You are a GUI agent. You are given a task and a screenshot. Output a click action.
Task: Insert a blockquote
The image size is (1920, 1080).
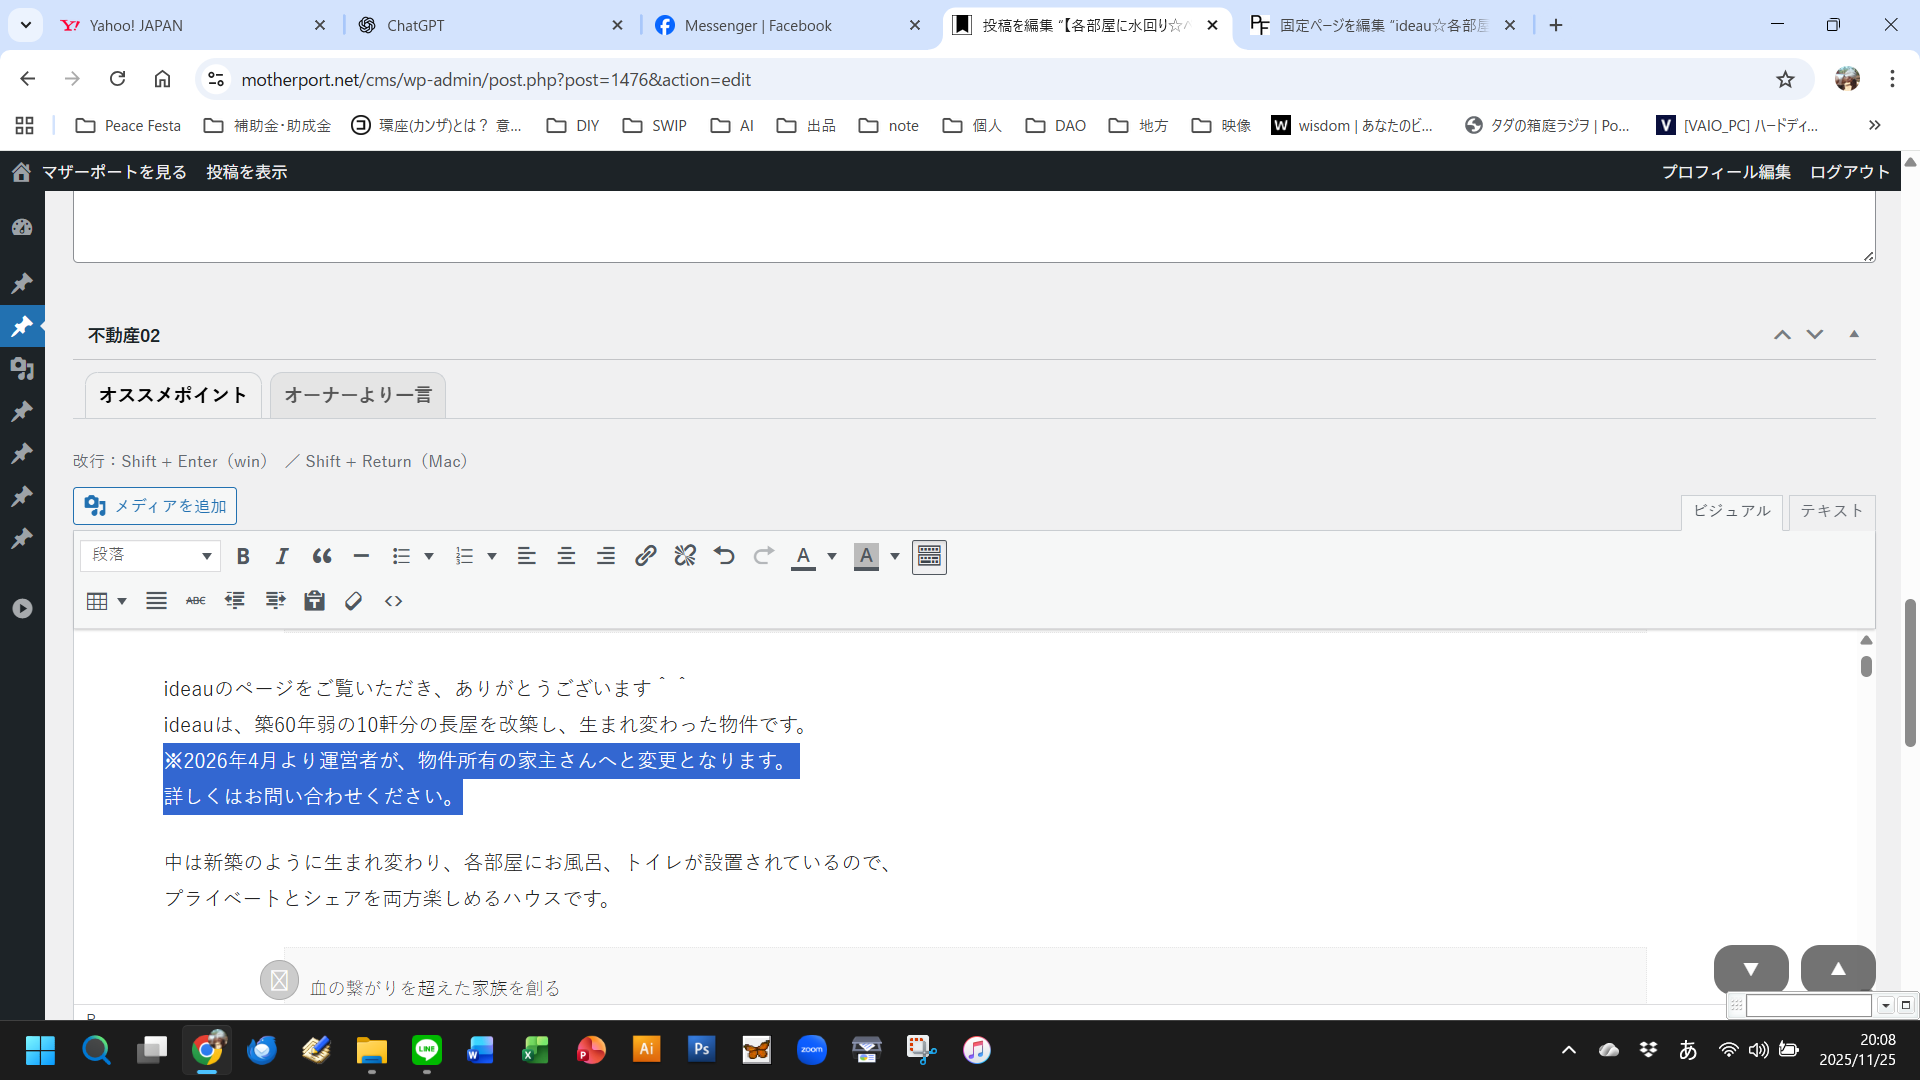322,556
